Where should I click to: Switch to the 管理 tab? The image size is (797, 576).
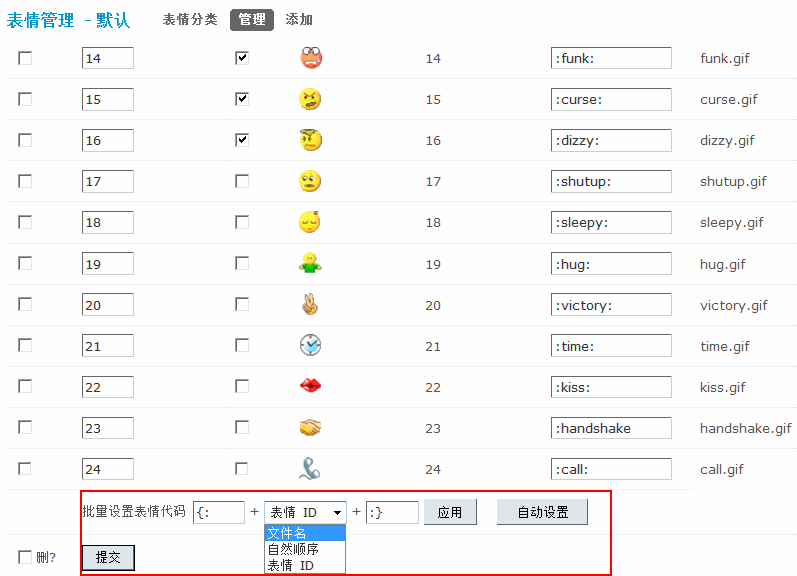point(252,20)
